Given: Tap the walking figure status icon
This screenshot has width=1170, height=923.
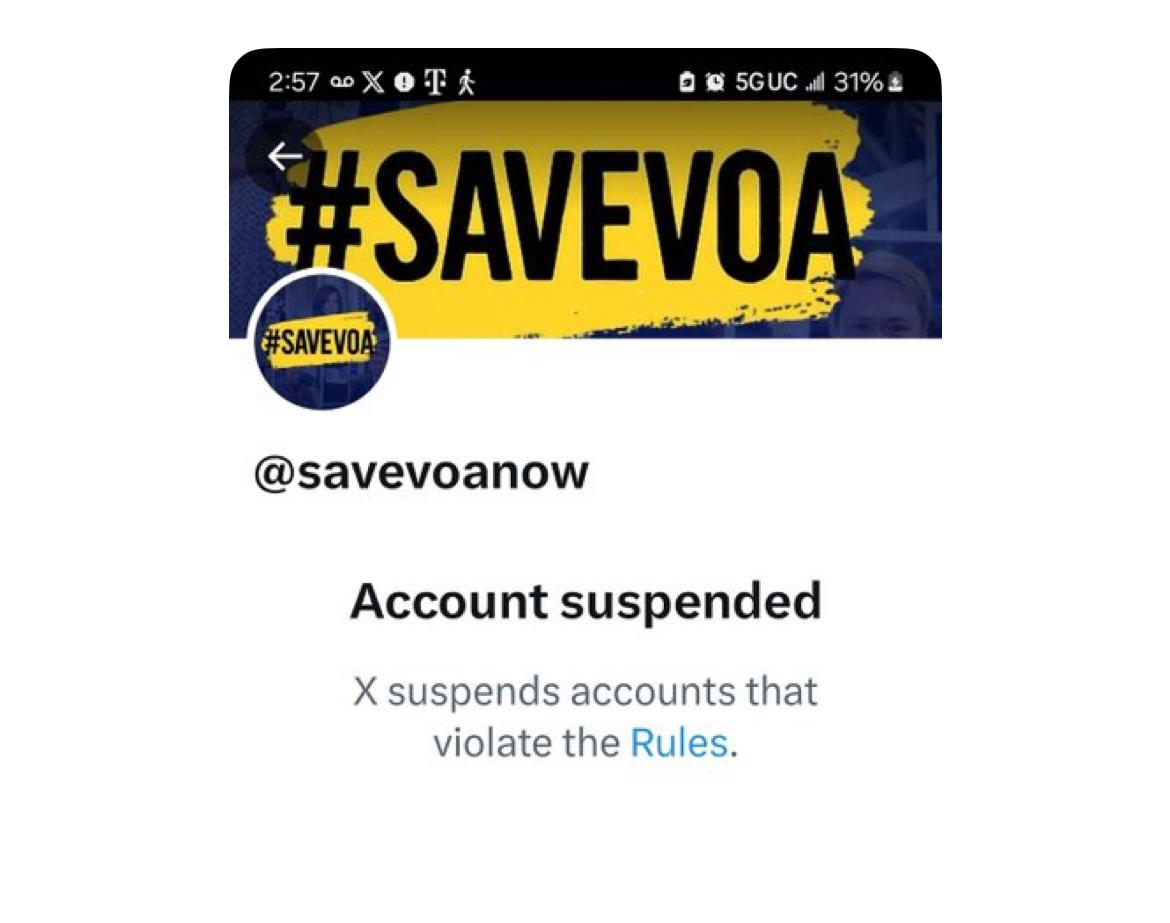Looking at the screenshot, I should (x=466, y=82).
